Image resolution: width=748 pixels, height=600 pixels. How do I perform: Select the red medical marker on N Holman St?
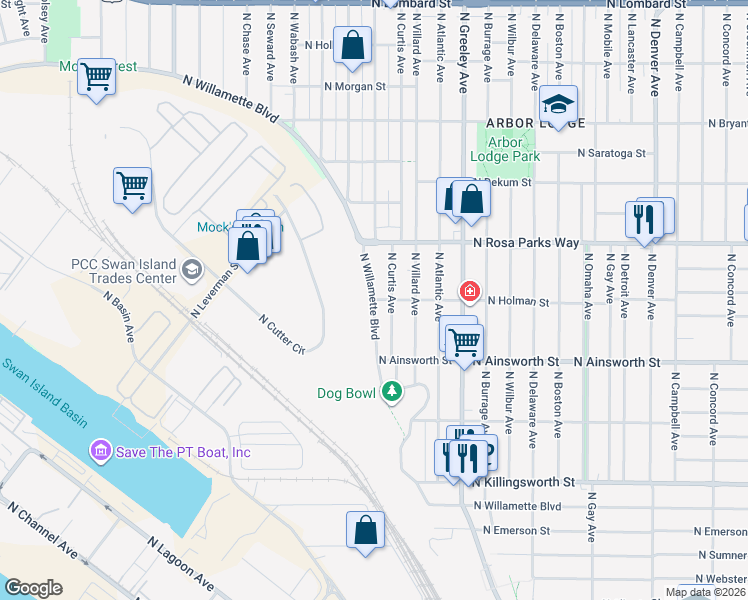click(470, 291)
